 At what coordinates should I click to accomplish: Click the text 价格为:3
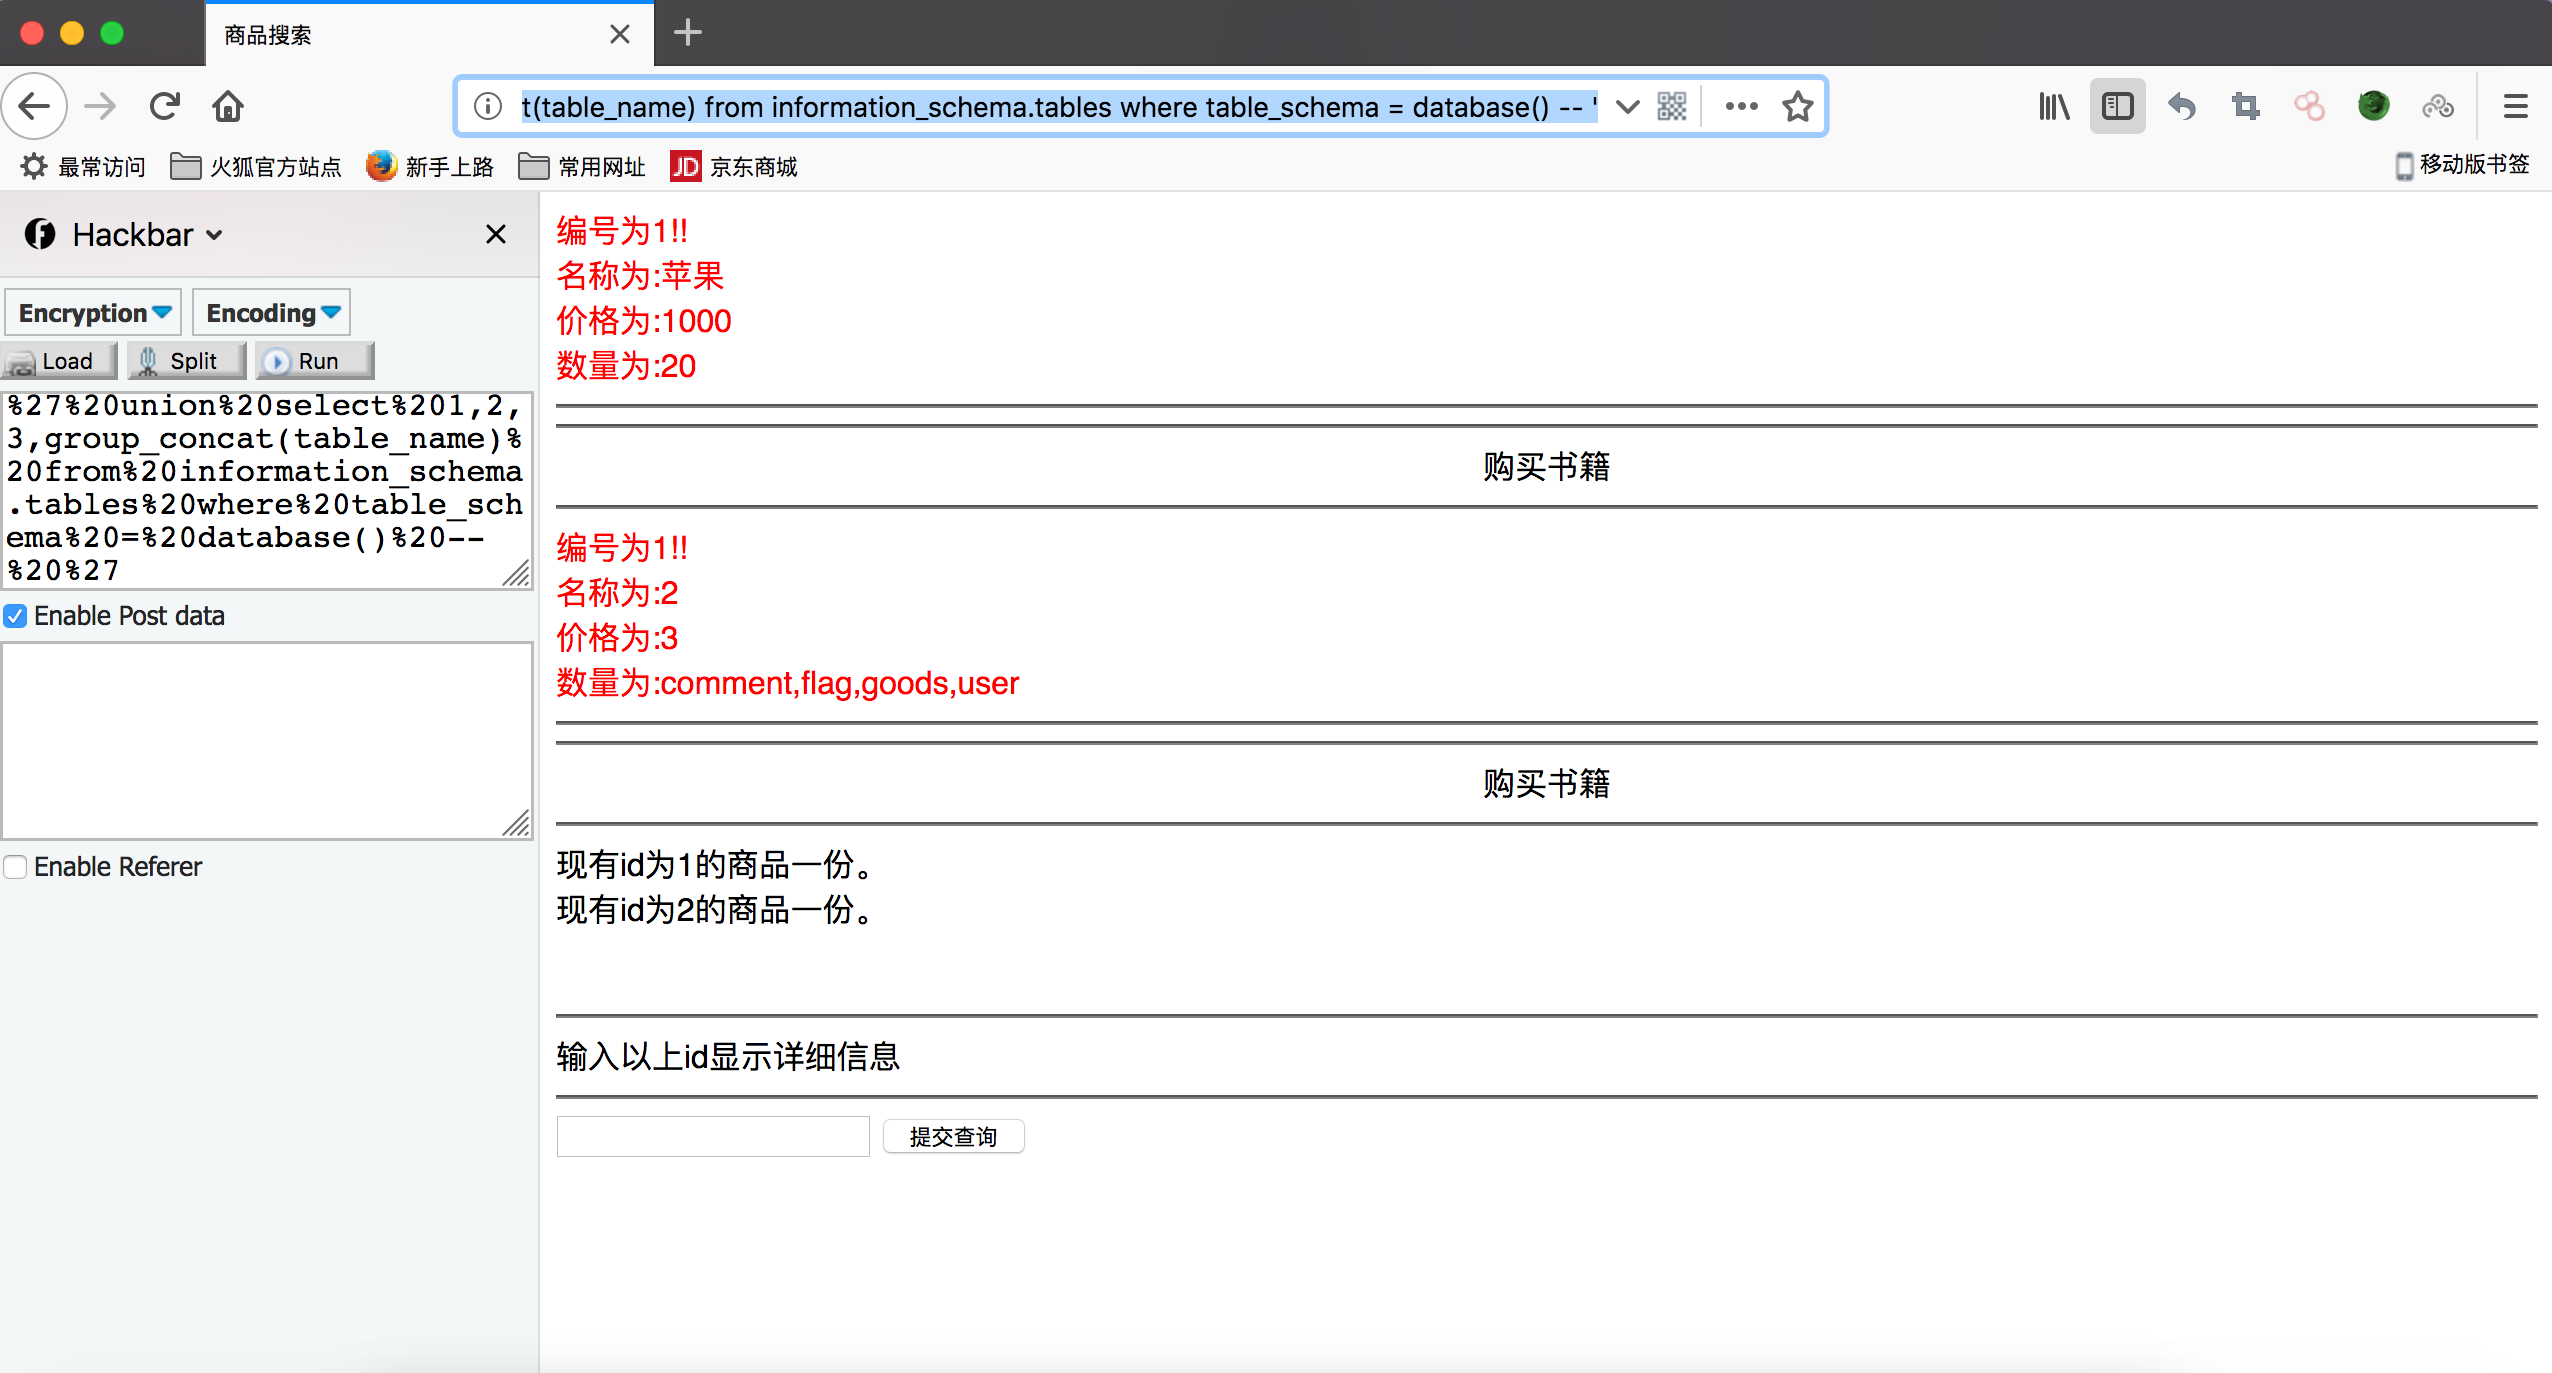click(x=618, y=638)
